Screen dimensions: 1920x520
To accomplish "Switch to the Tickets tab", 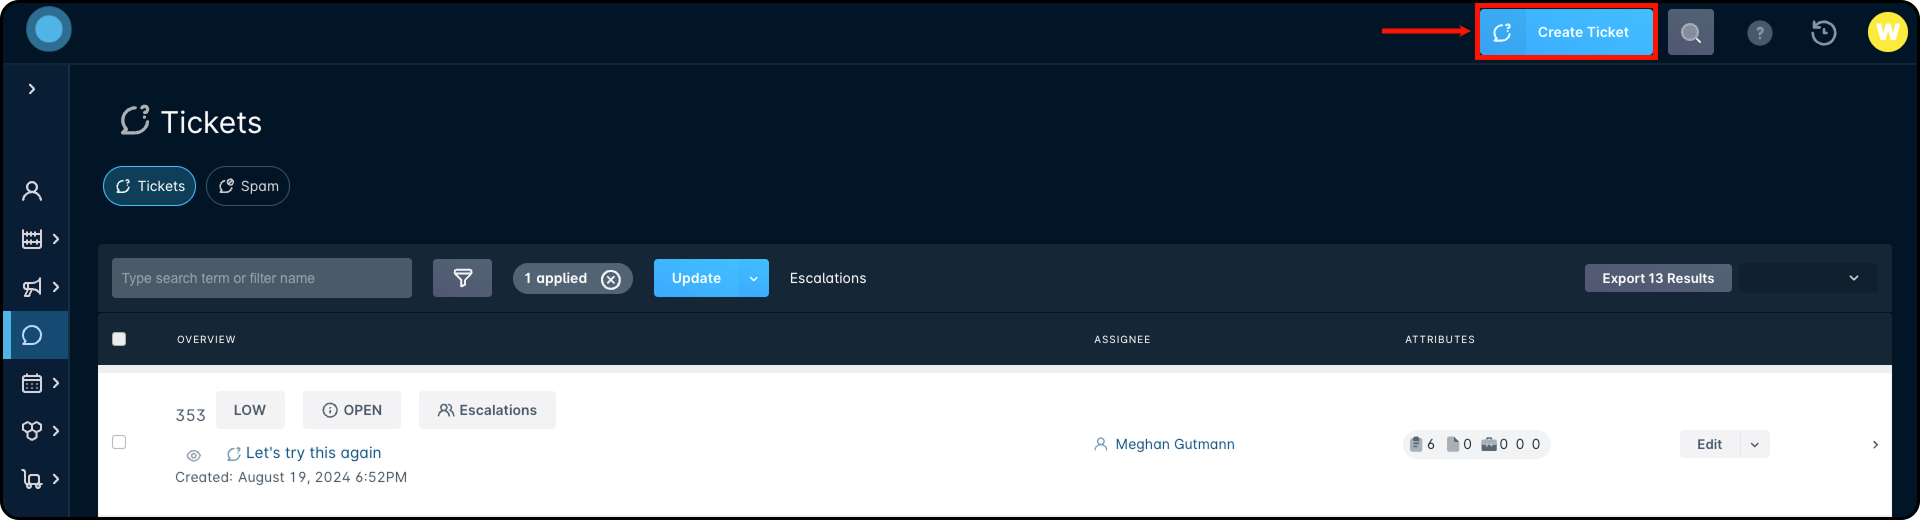I will (149, 186).
